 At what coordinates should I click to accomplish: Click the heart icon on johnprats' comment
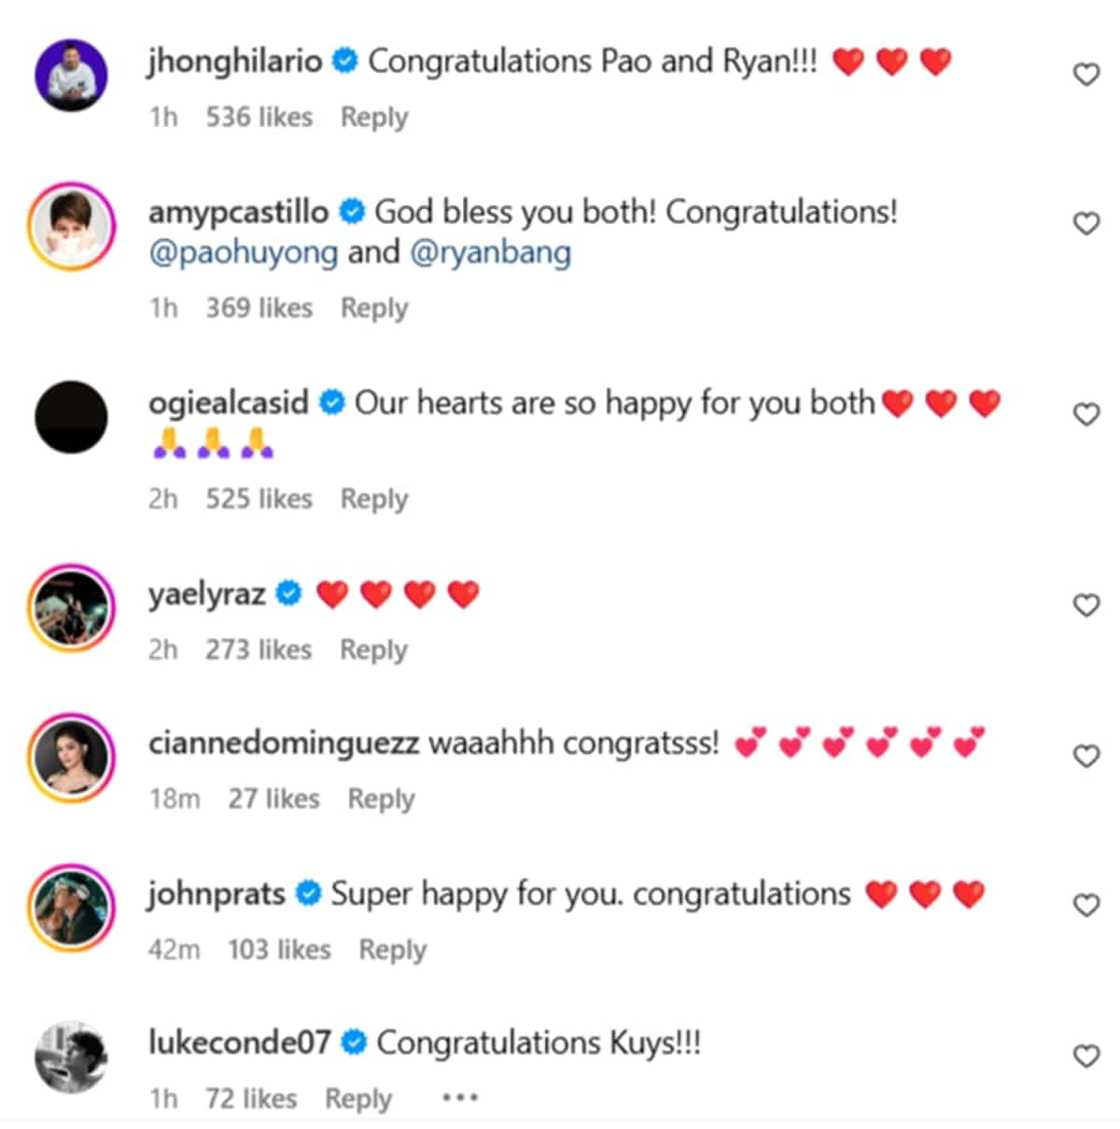pos(1086,905)
